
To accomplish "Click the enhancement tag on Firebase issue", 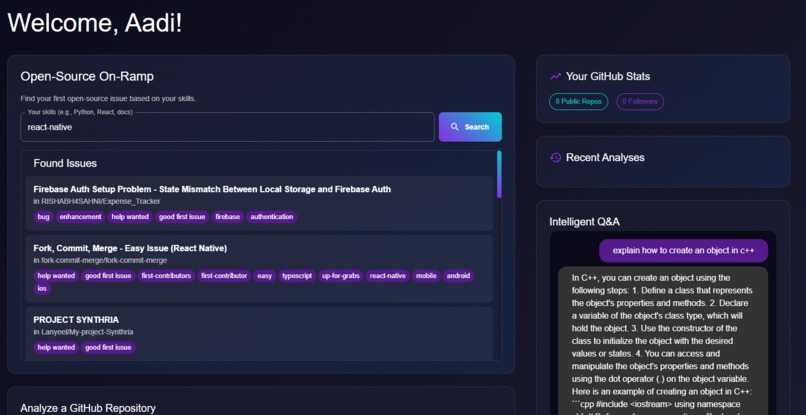I will click(x=81, y=217).
